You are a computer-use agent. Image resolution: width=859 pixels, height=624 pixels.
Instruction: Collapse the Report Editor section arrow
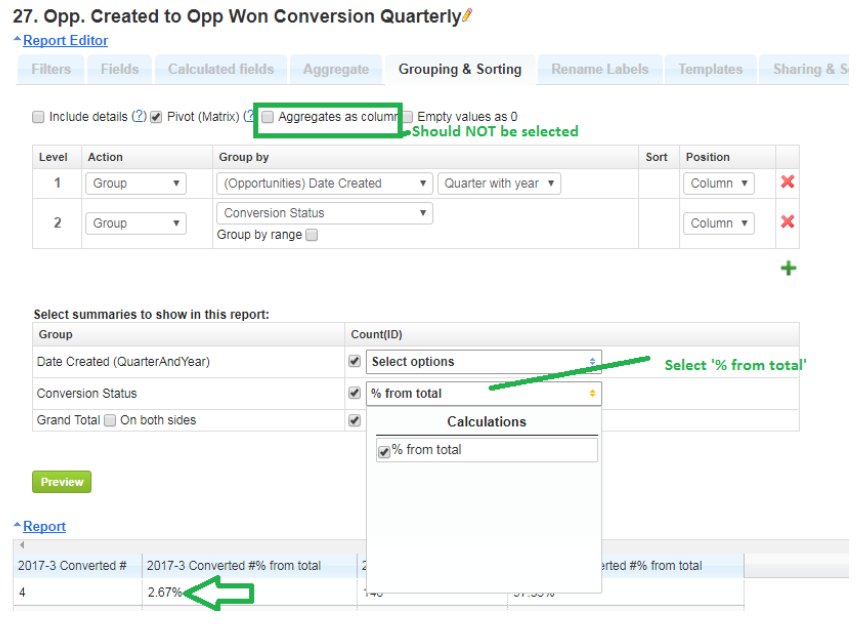pyautogui.click(x=16, y=40)
